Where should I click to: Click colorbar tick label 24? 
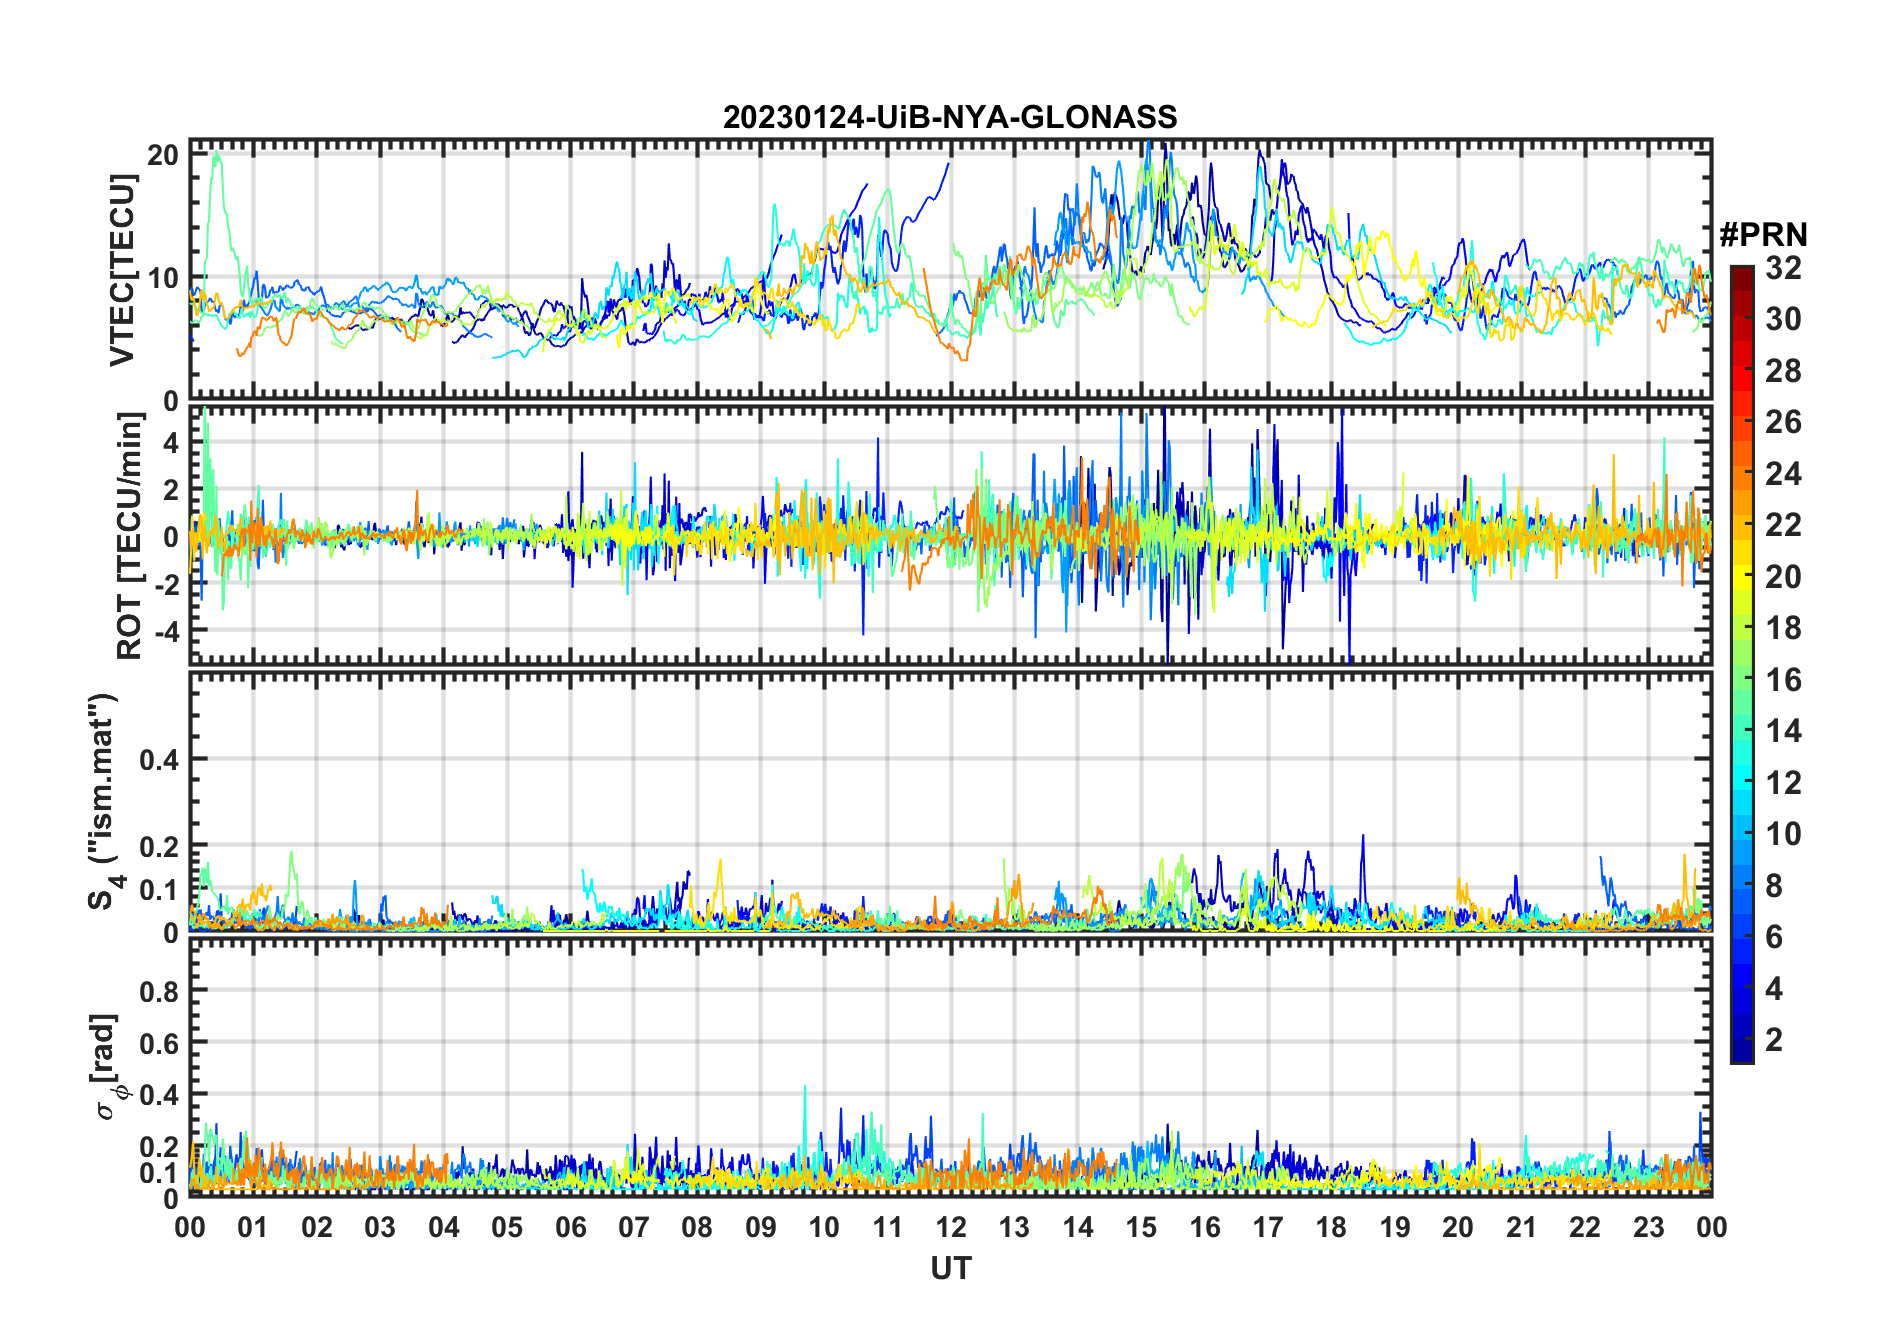coord(1783,474)
